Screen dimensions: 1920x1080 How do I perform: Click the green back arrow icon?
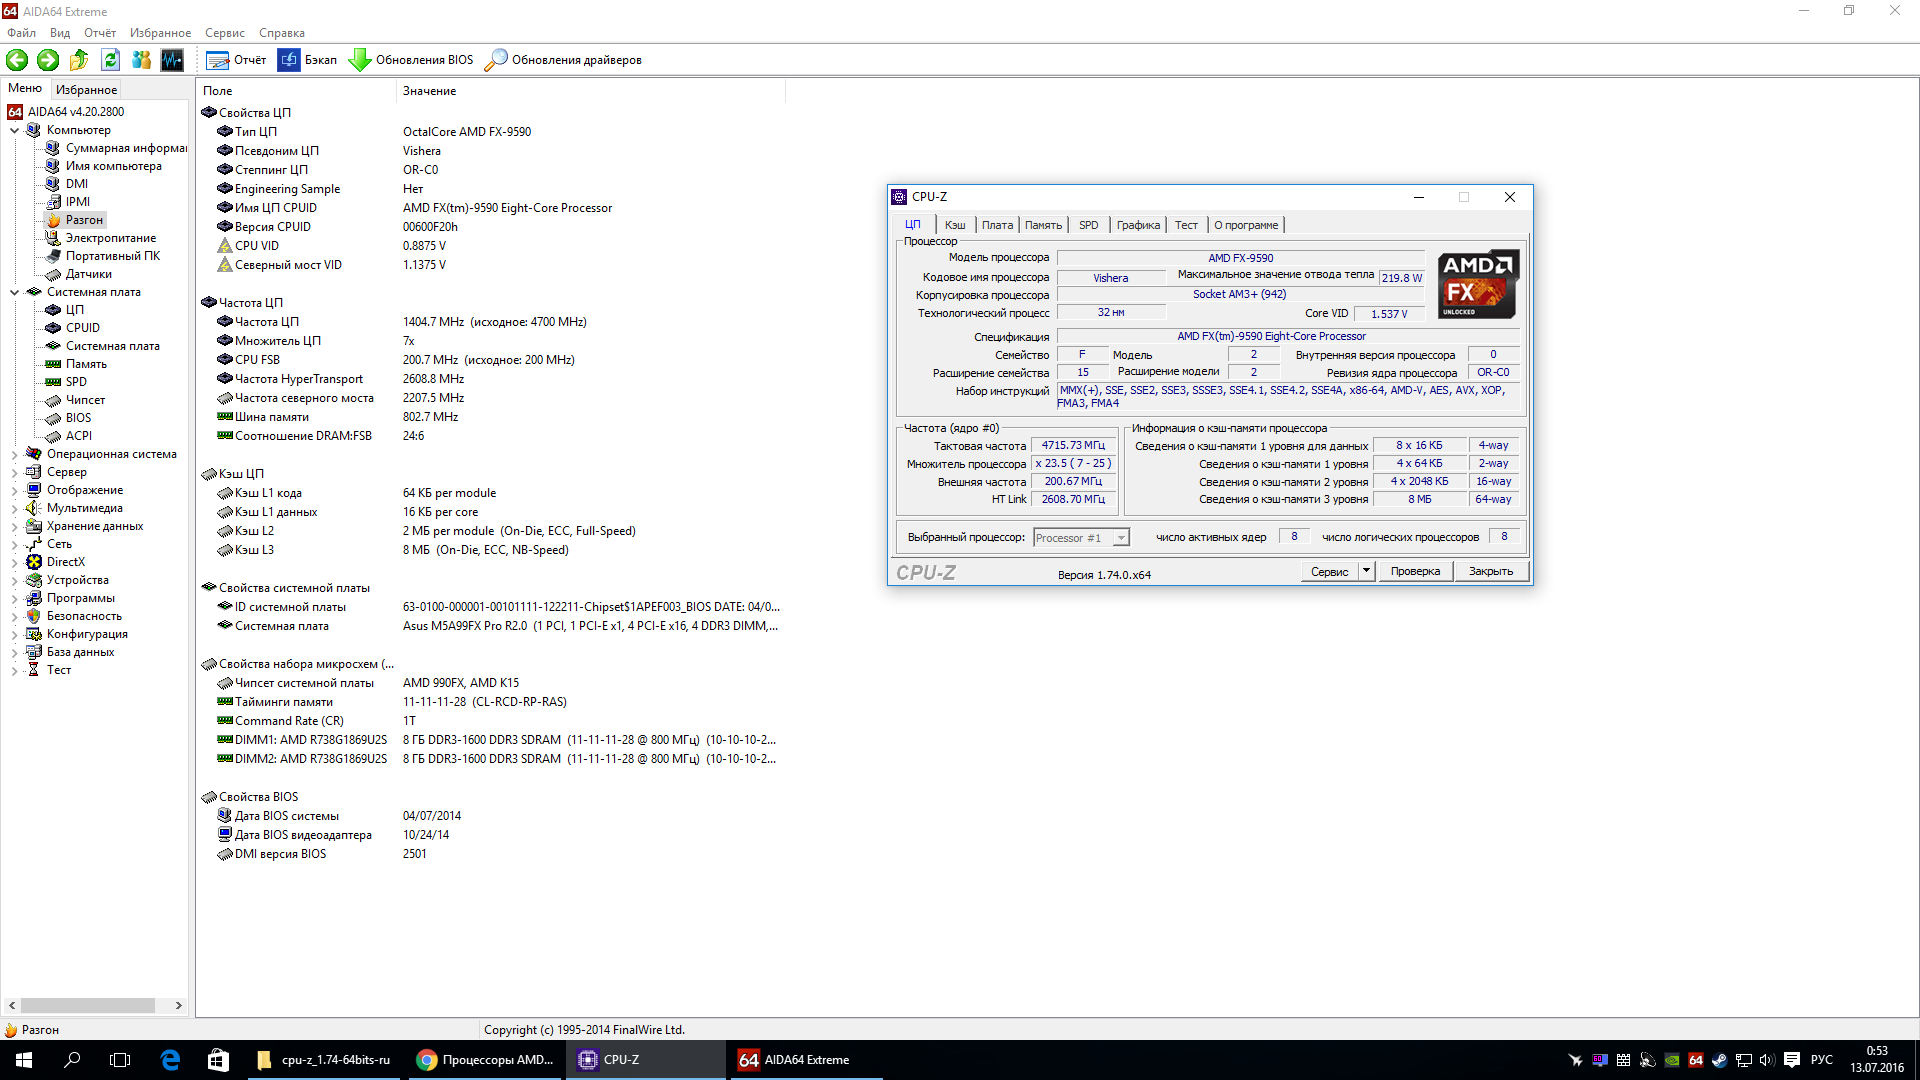click(17, 60)
